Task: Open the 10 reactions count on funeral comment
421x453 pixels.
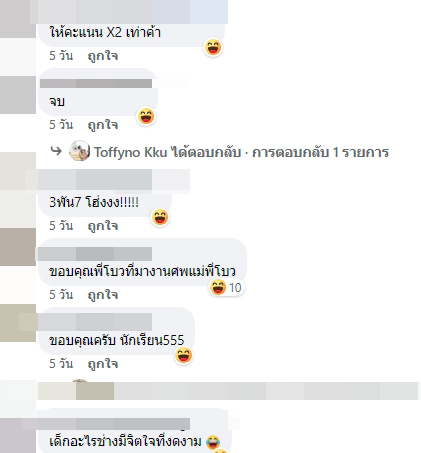Action: 227,287
